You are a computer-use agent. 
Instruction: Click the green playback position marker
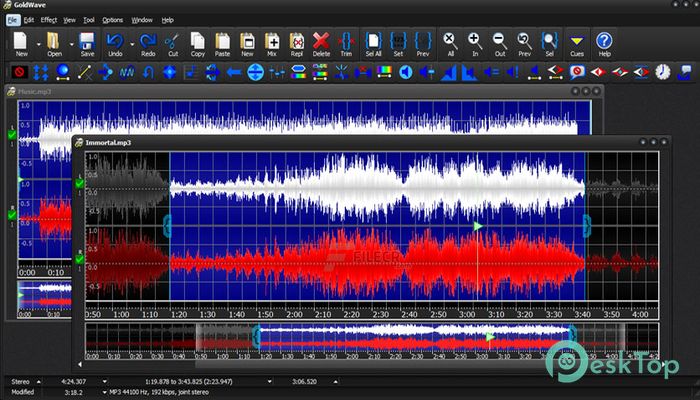point(478,226)
